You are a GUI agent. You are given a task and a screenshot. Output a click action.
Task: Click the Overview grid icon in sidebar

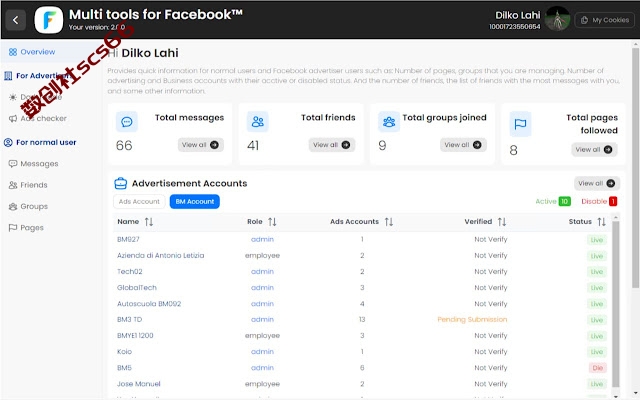click(13, 52)
